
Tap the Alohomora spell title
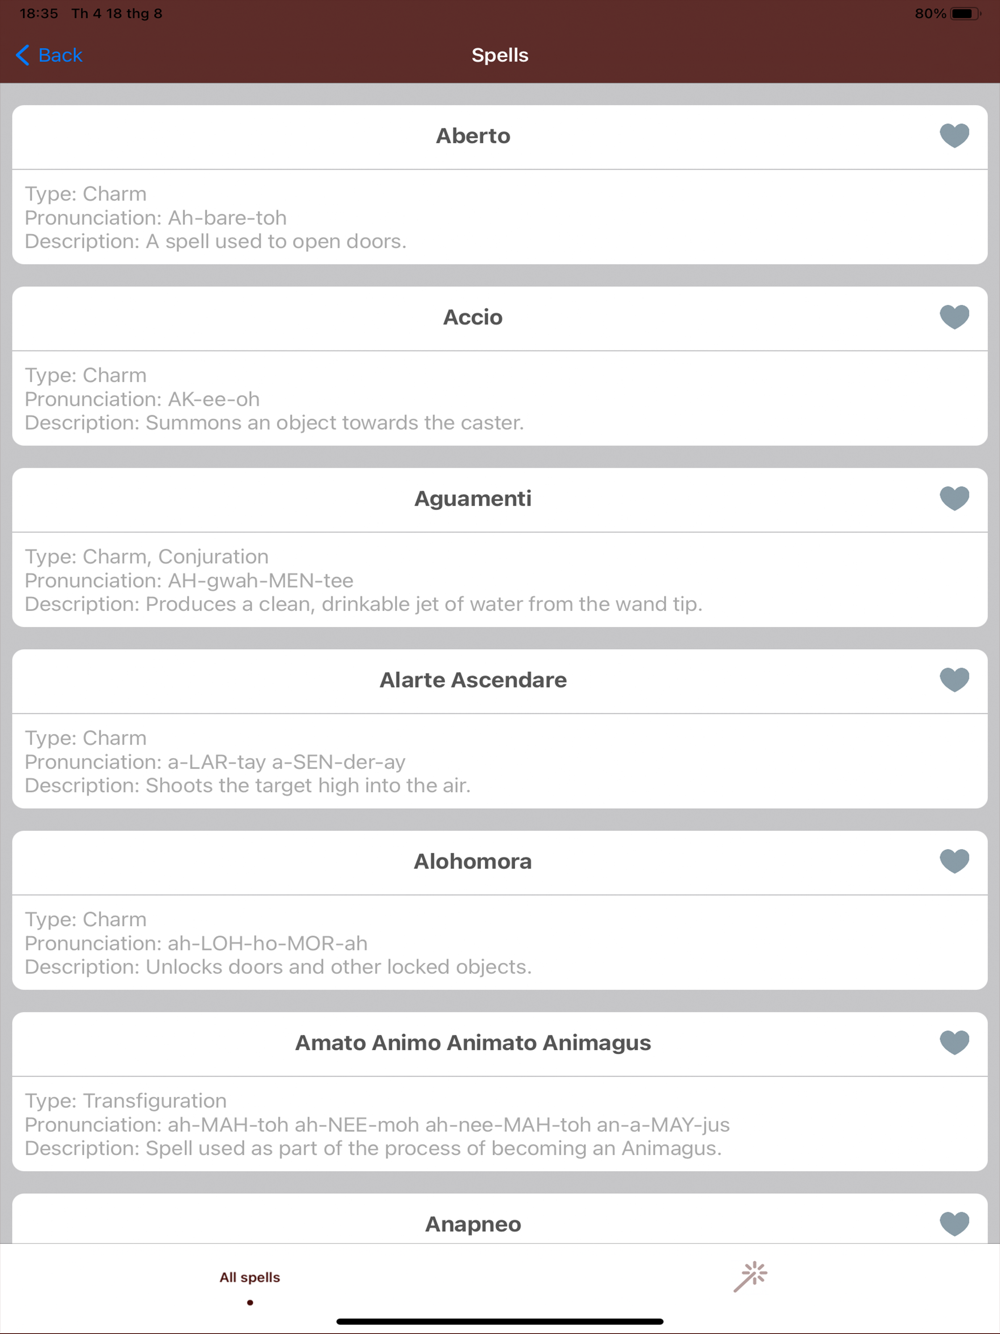tap(473, 861)
